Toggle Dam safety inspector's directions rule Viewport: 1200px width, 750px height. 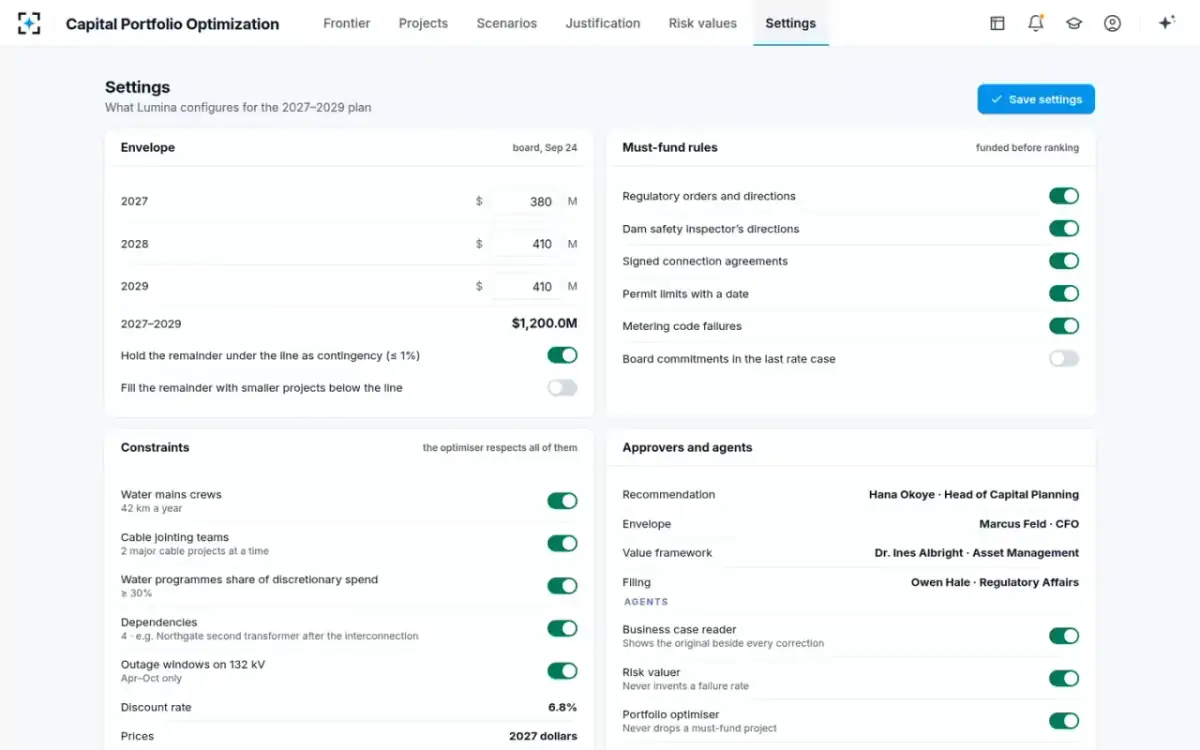click(x=1064, y=229)
